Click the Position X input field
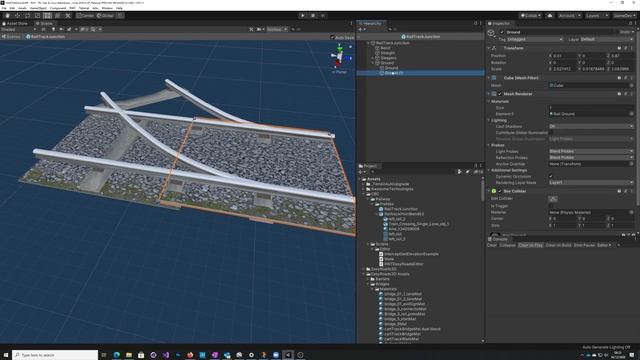Image resolution: width=640 pixels, height=360 pixels. [564, 56]
